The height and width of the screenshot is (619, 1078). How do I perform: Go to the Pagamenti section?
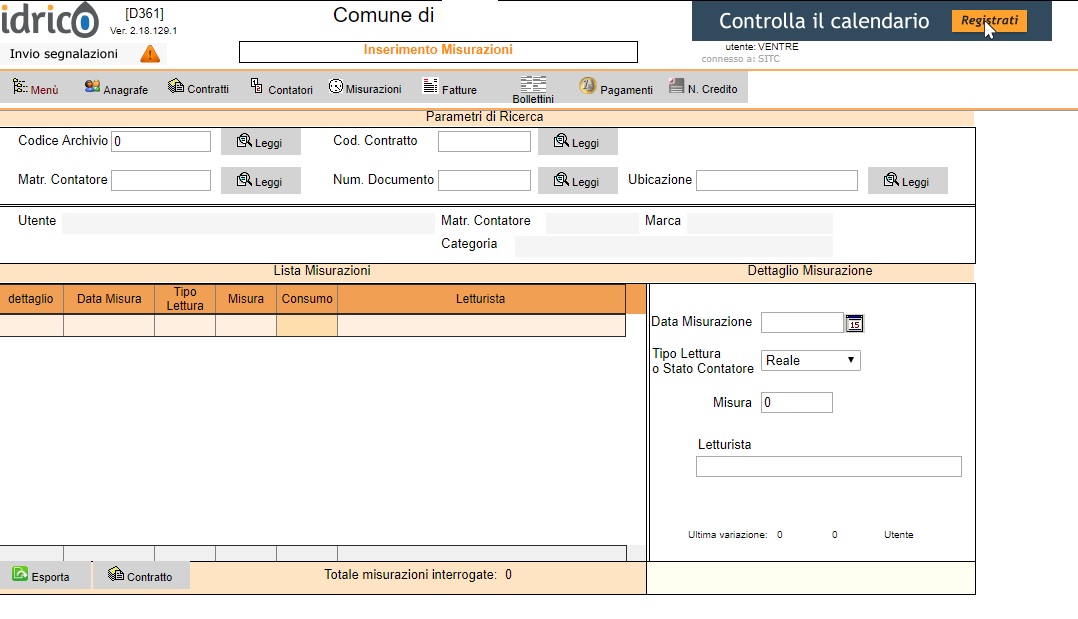tap(616, 88)
